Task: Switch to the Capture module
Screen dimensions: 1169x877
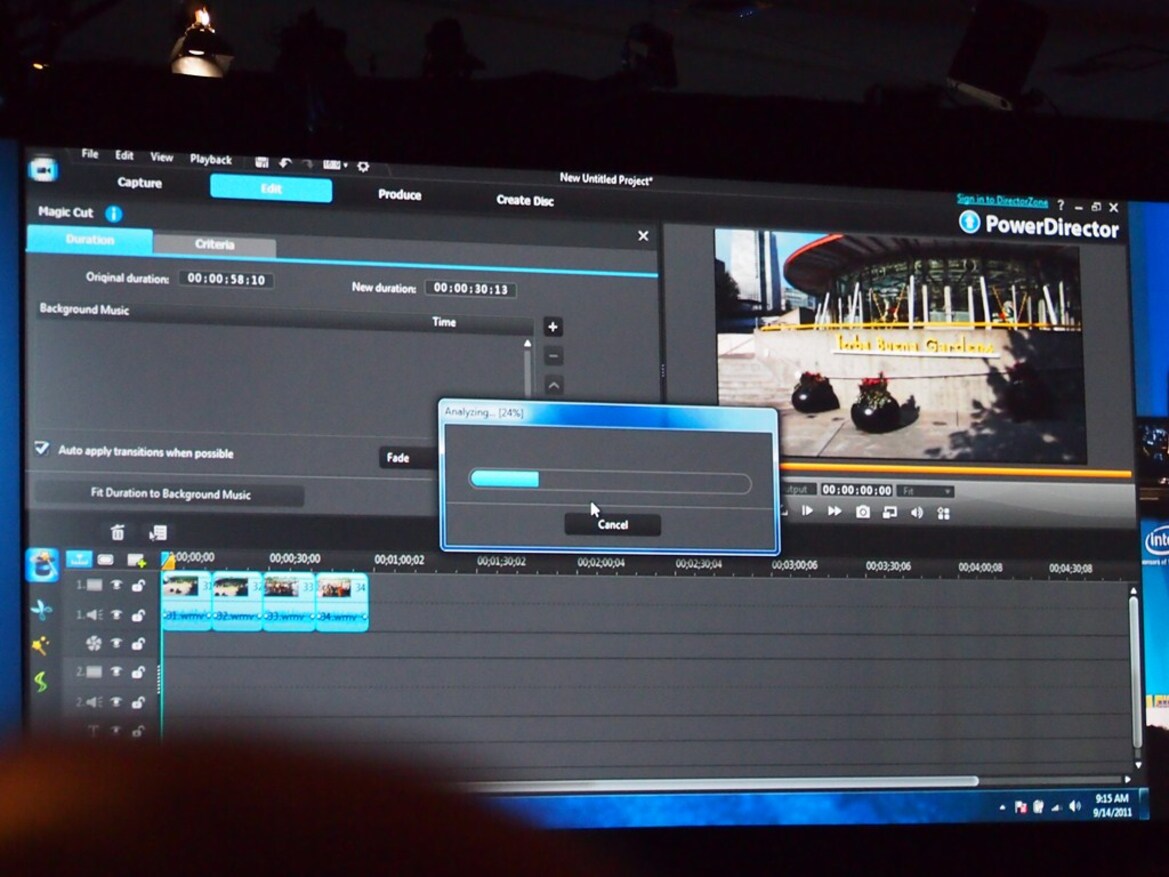Action: pos(139,183)
